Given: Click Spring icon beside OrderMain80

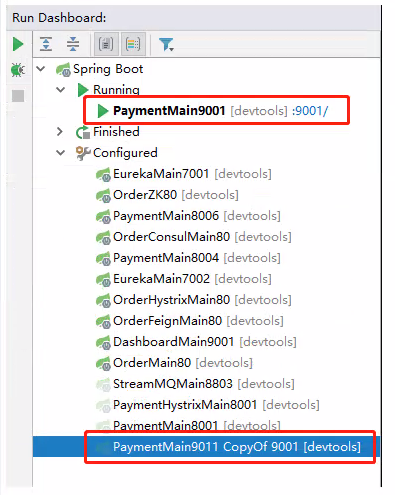Looking at the screenshot, I should click(x=103, y=364).
